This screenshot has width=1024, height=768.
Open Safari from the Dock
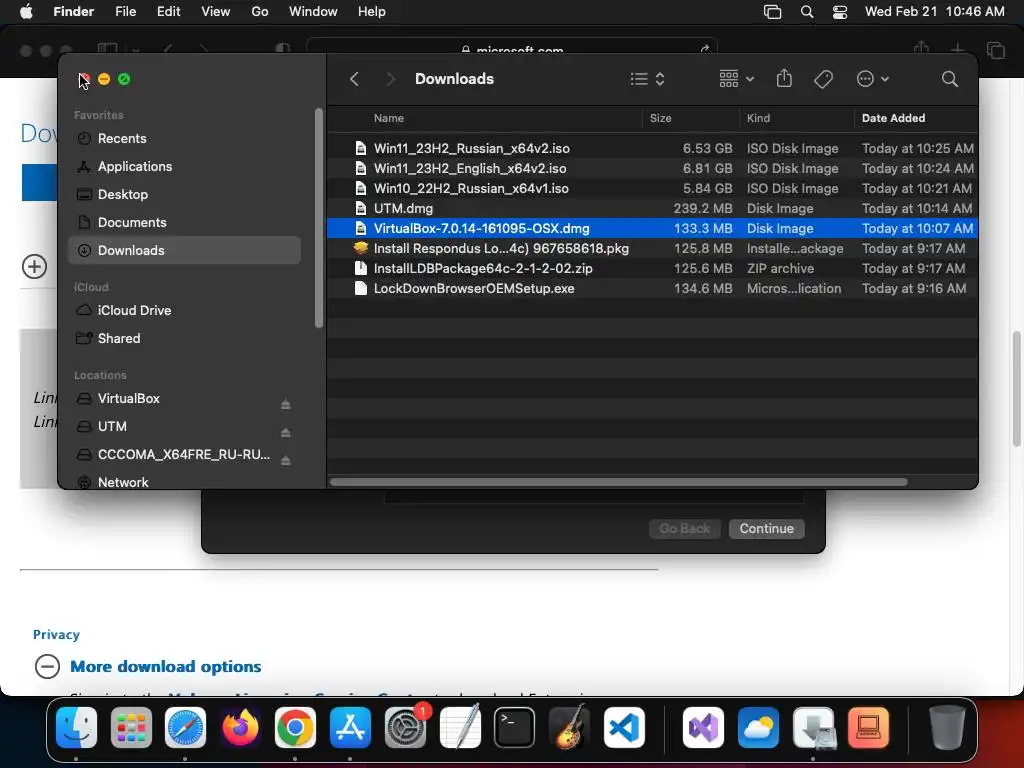click(185, 728)
